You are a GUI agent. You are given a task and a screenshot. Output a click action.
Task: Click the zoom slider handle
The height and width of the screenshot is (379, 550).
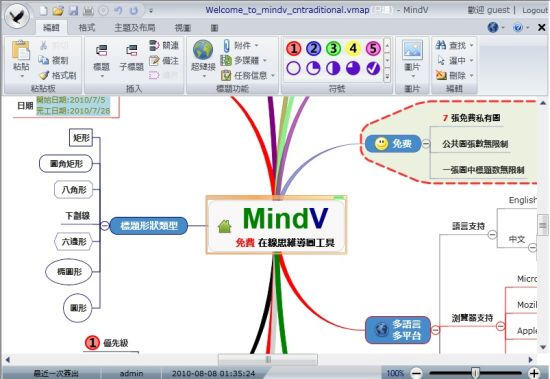475,372
